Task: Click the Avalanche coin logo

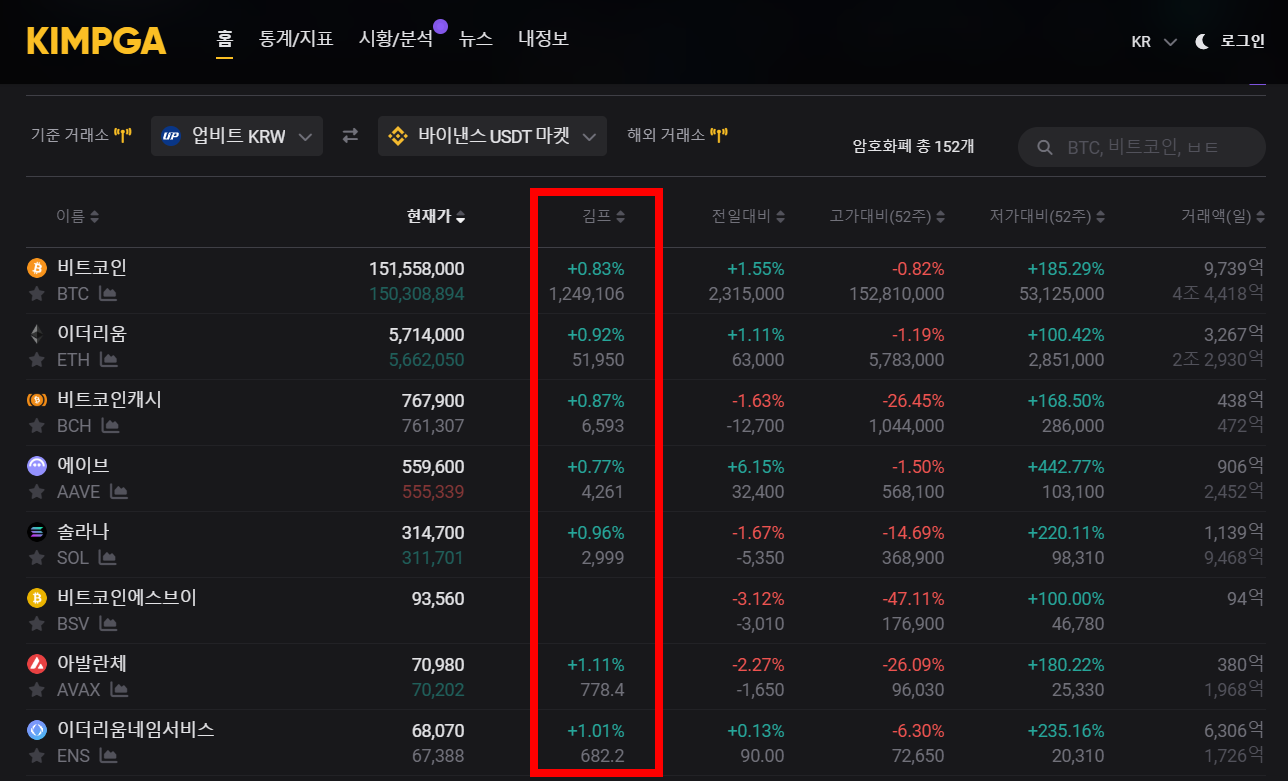Action: coord(37,664)
